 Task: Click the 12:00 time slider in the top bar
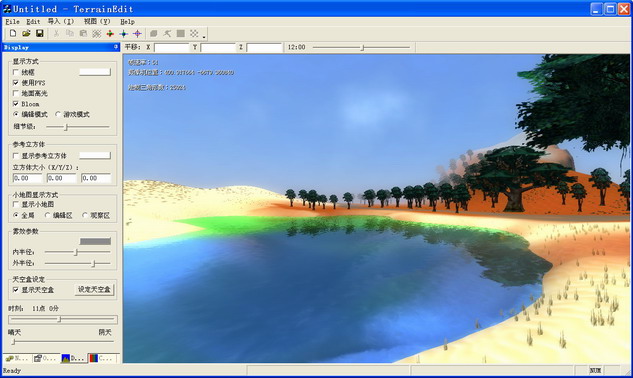(361, 47)
